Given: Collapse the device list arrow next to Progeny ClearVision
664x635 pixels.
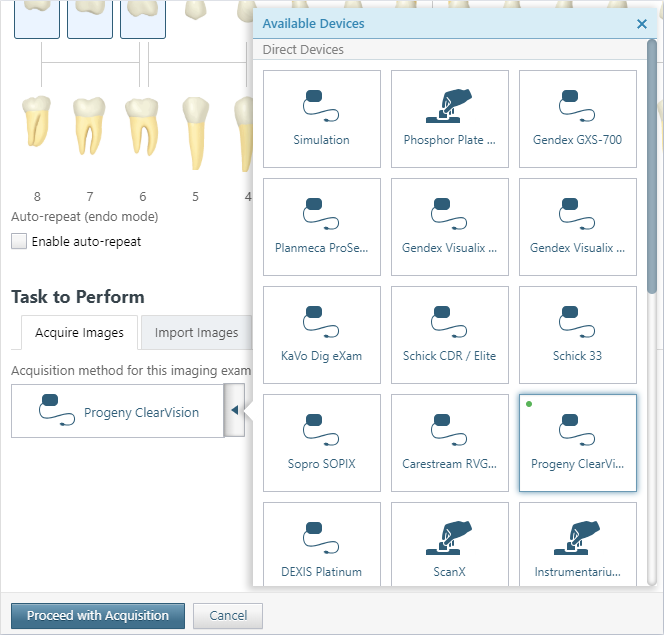Looking at the screenshot, I should (x=234, y=410).
